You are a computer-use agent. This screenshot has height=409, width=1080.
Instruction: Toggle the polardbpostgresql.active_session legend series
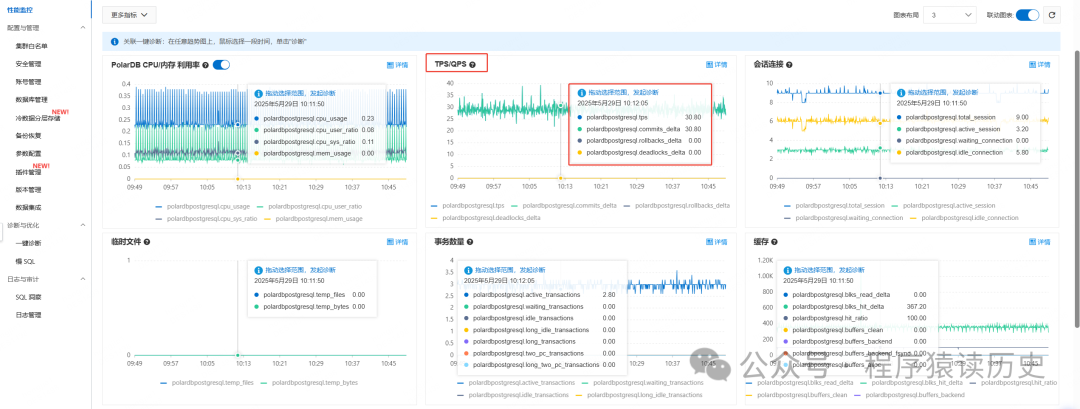tap(946, 205)
